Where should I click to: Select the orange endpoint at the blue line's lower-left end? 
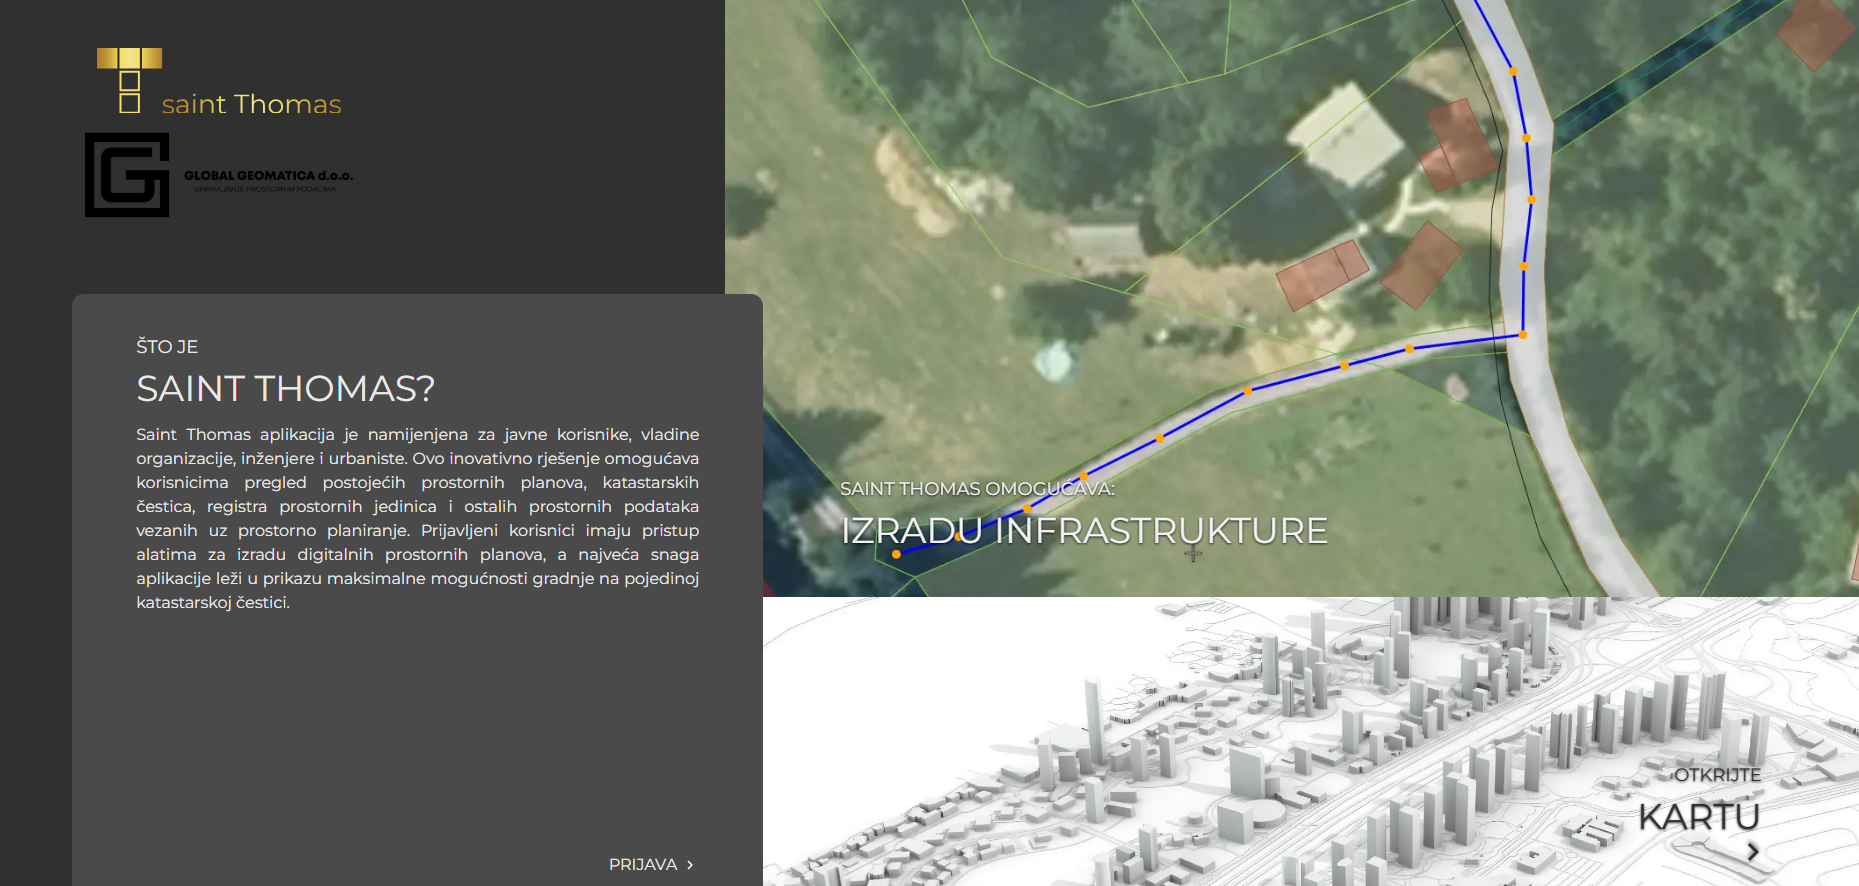(896, 553)
